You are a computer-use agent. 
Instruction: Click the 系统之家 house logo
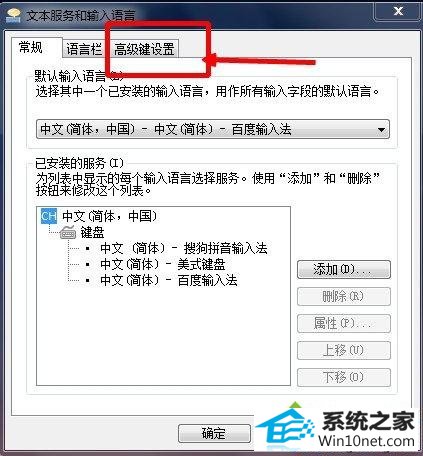point(285,425)
